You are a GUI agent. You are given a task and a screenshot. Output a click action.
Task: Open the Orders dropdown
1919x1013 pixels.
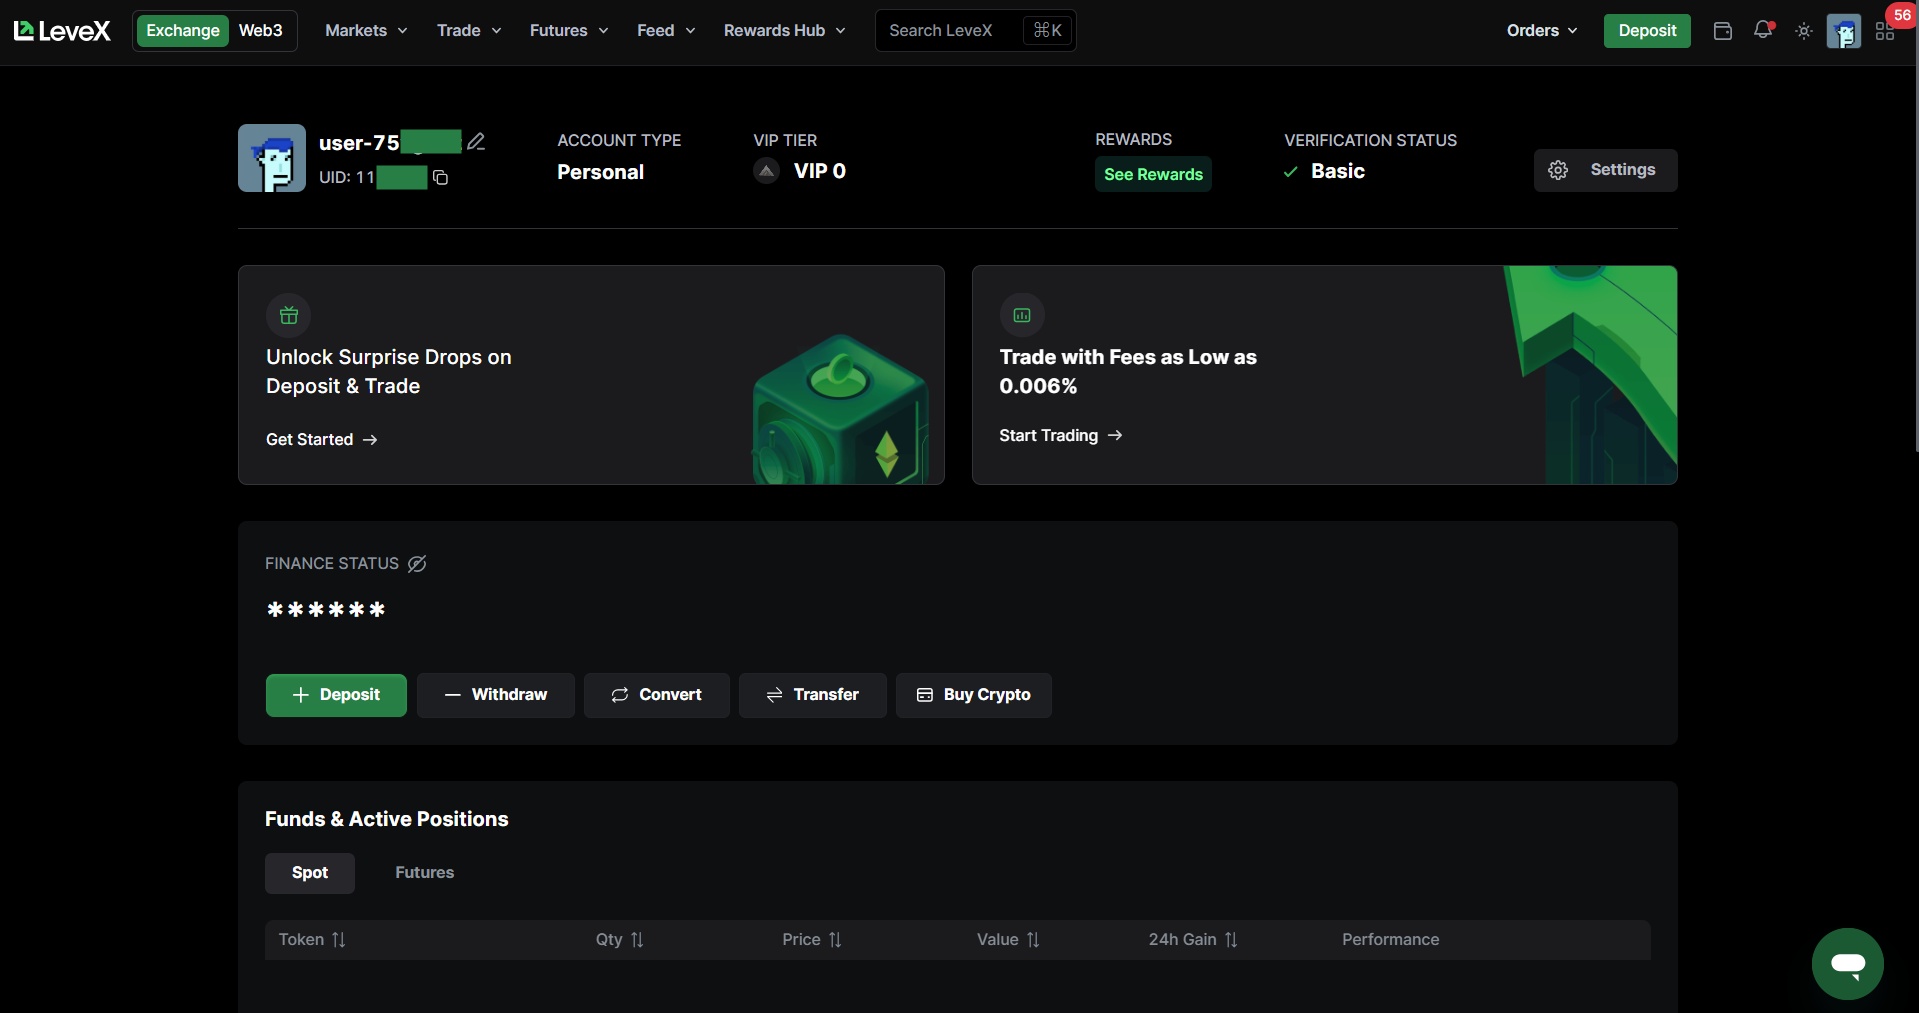click(x=1542, y=31)
